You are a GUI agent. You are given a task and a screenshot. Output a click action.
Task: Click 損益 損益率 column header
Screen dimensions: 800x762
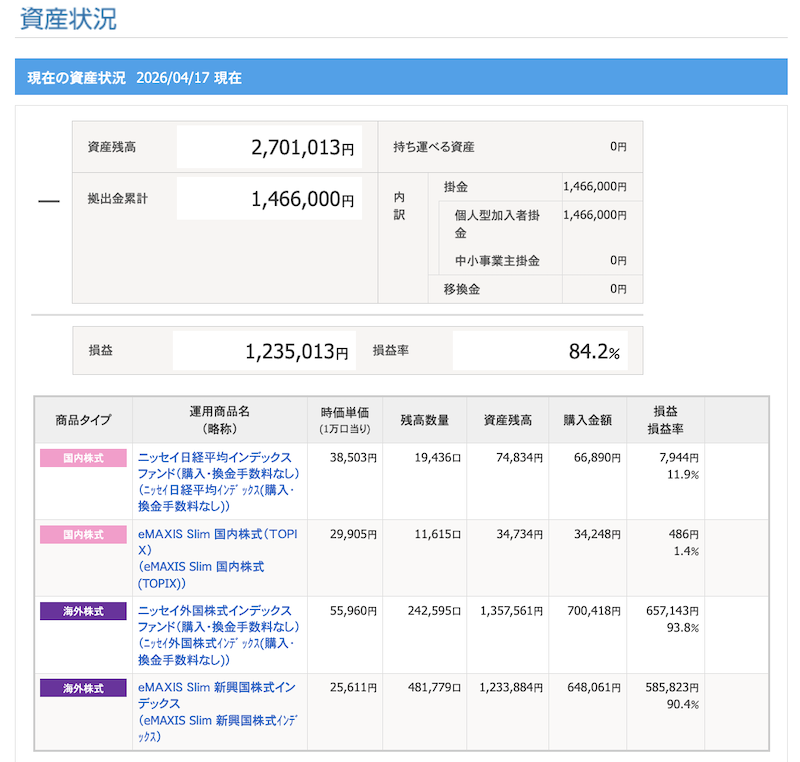point(665,420)
